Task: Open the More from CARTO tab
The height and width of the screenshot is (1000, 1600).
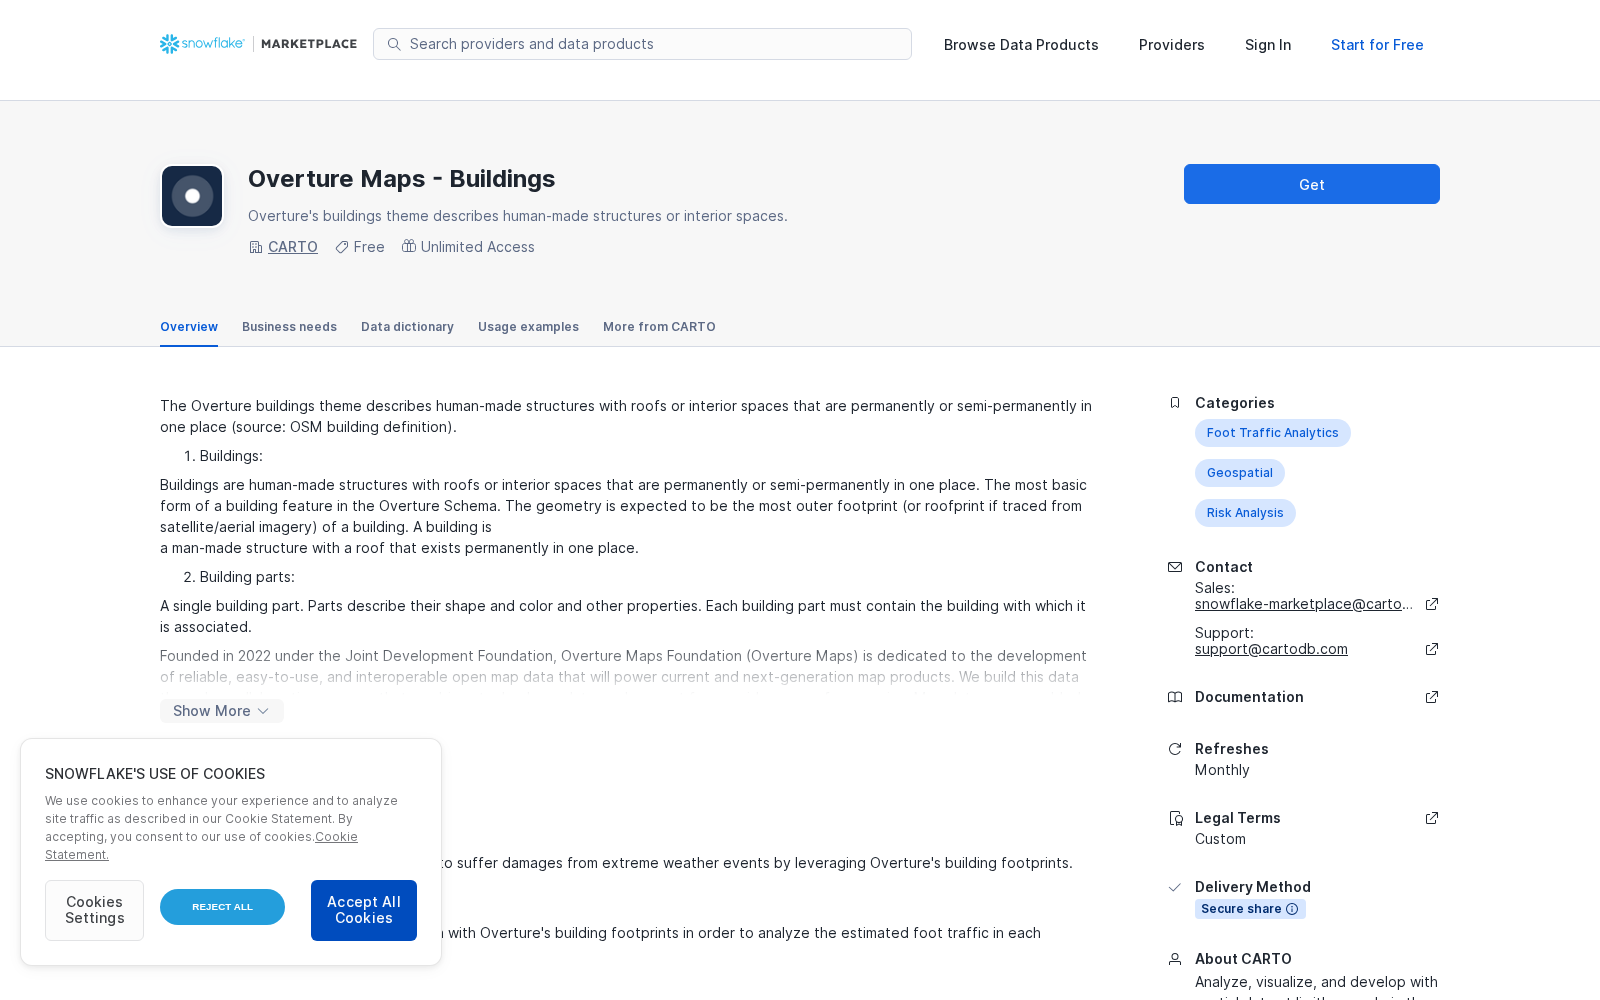Action: (659, 327)
